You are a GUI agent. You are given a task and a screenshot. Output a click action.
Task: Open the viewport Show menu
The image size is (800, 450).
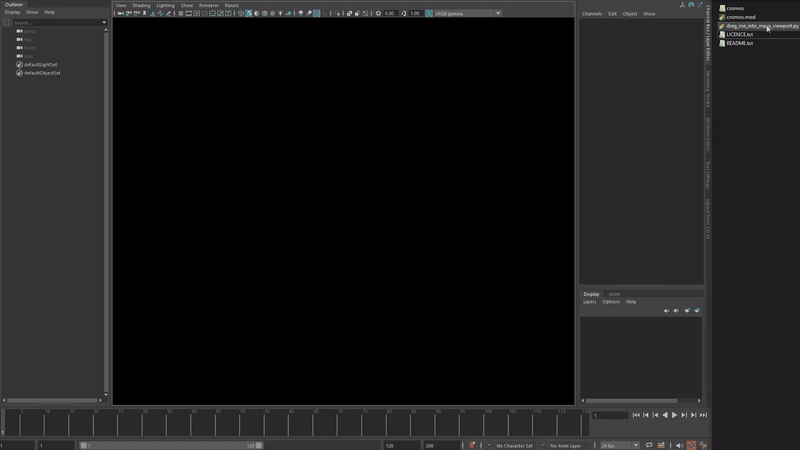click(187, 5)
